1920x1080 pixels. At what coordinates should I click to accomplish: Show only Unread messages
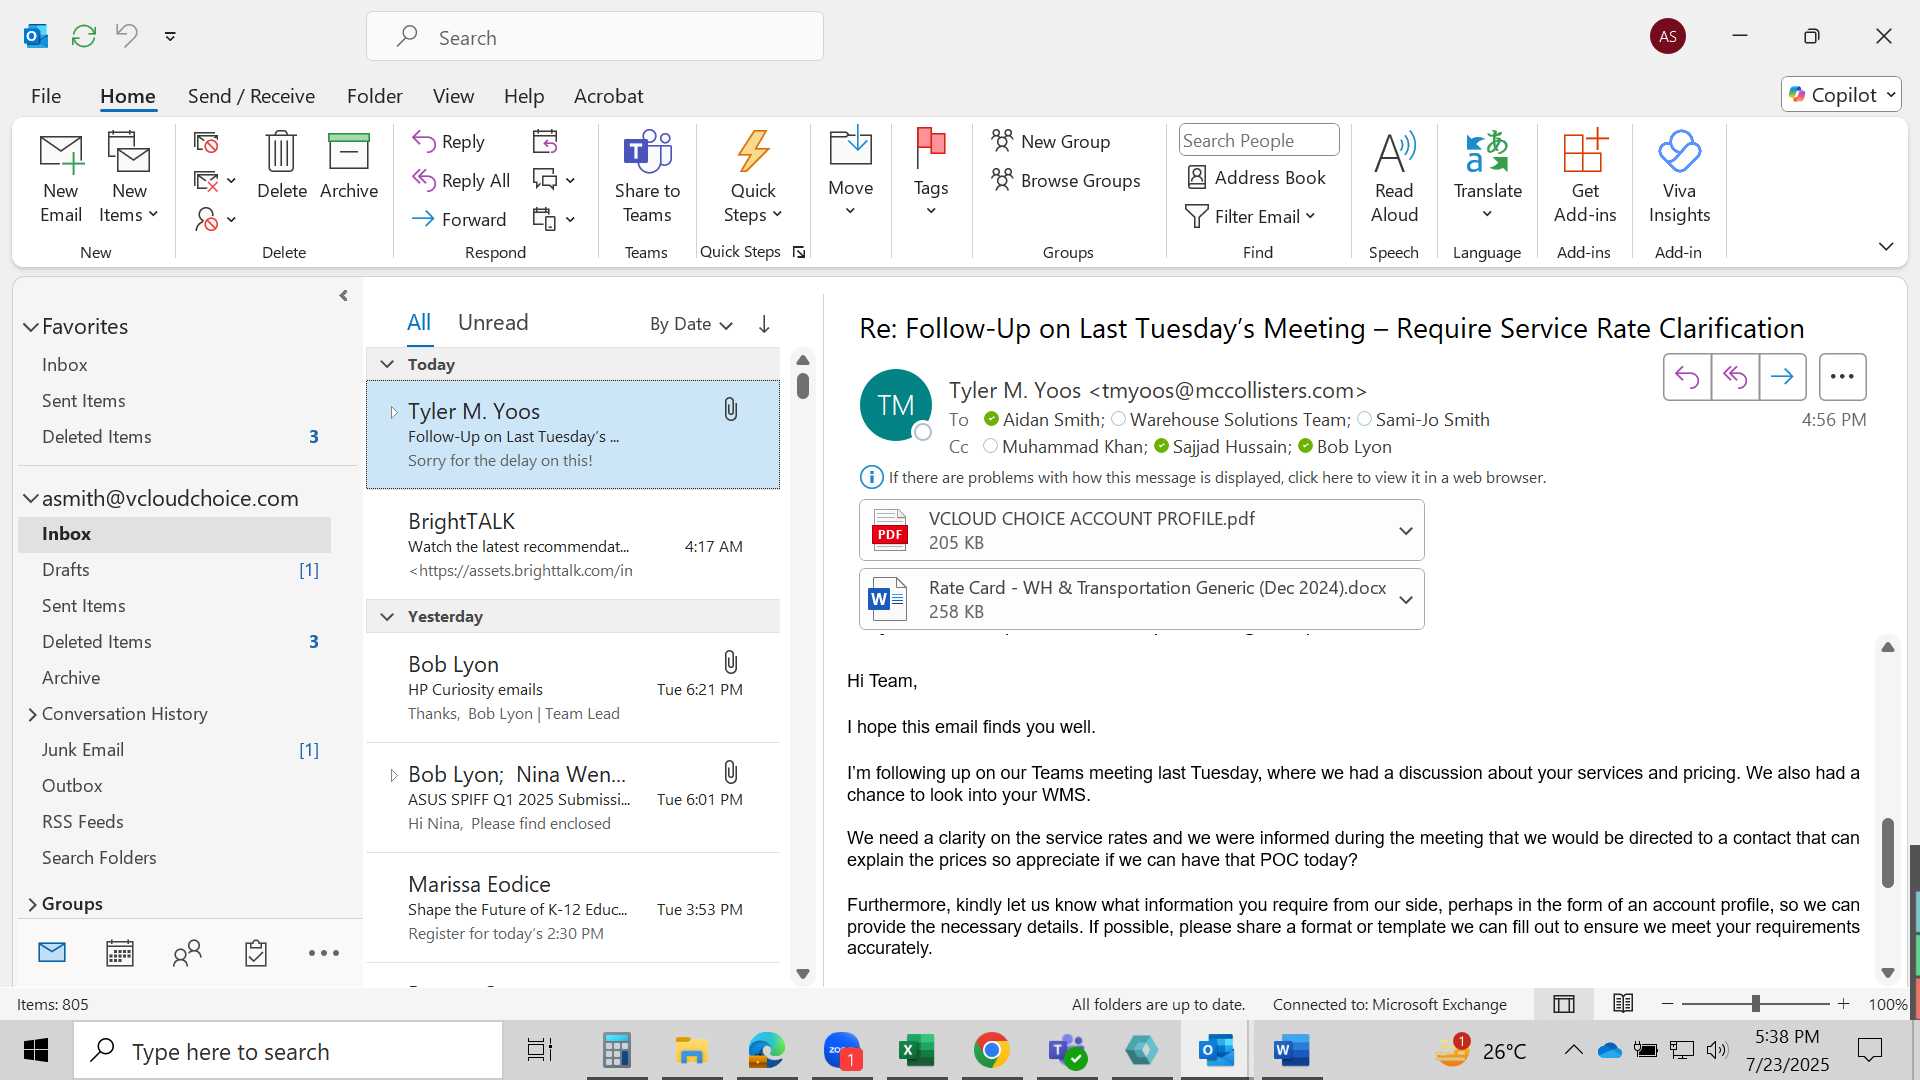pos(493,322)
